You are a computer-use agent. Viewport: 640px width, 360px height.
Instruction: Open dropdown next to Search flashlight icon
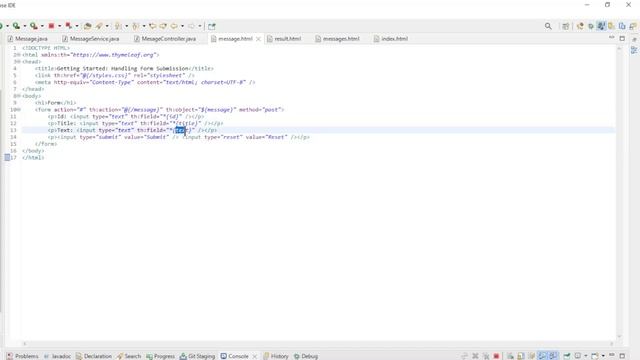[x=107, y=26]
